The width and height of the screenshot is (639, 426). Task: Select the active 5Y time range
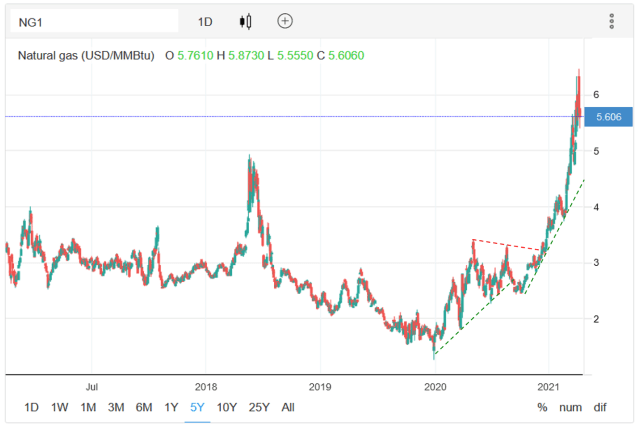click(197, 407)
